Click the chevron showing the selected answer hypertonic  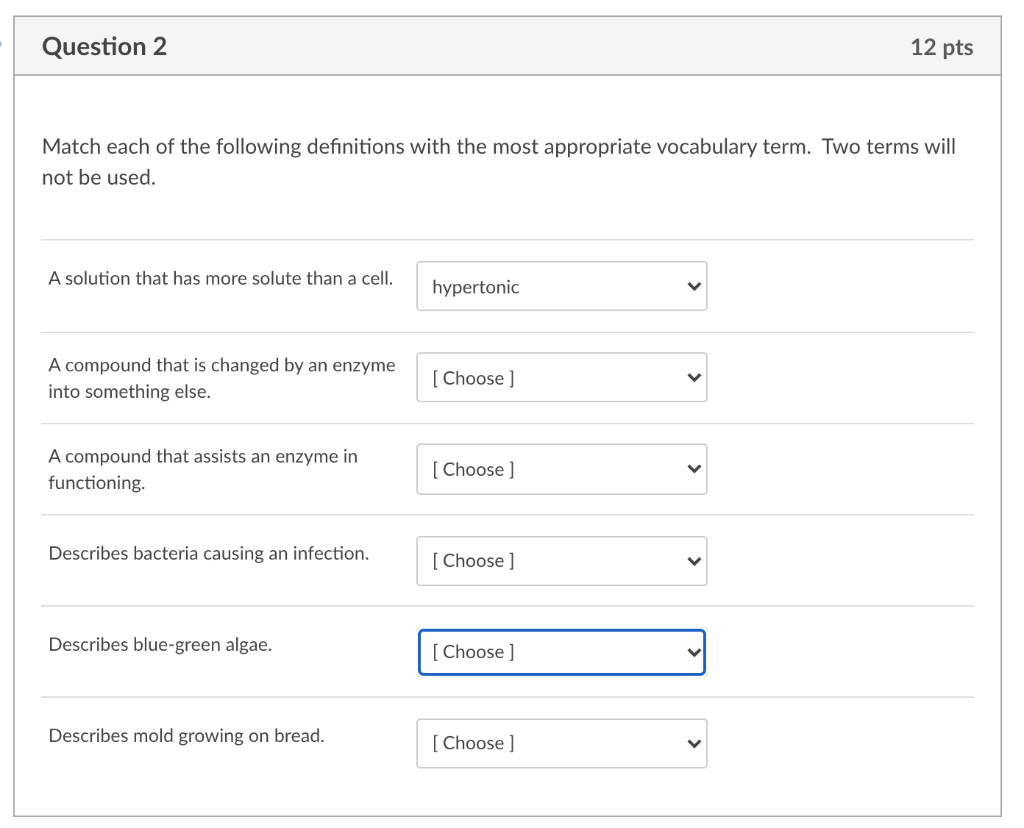(x=692, y=286)
